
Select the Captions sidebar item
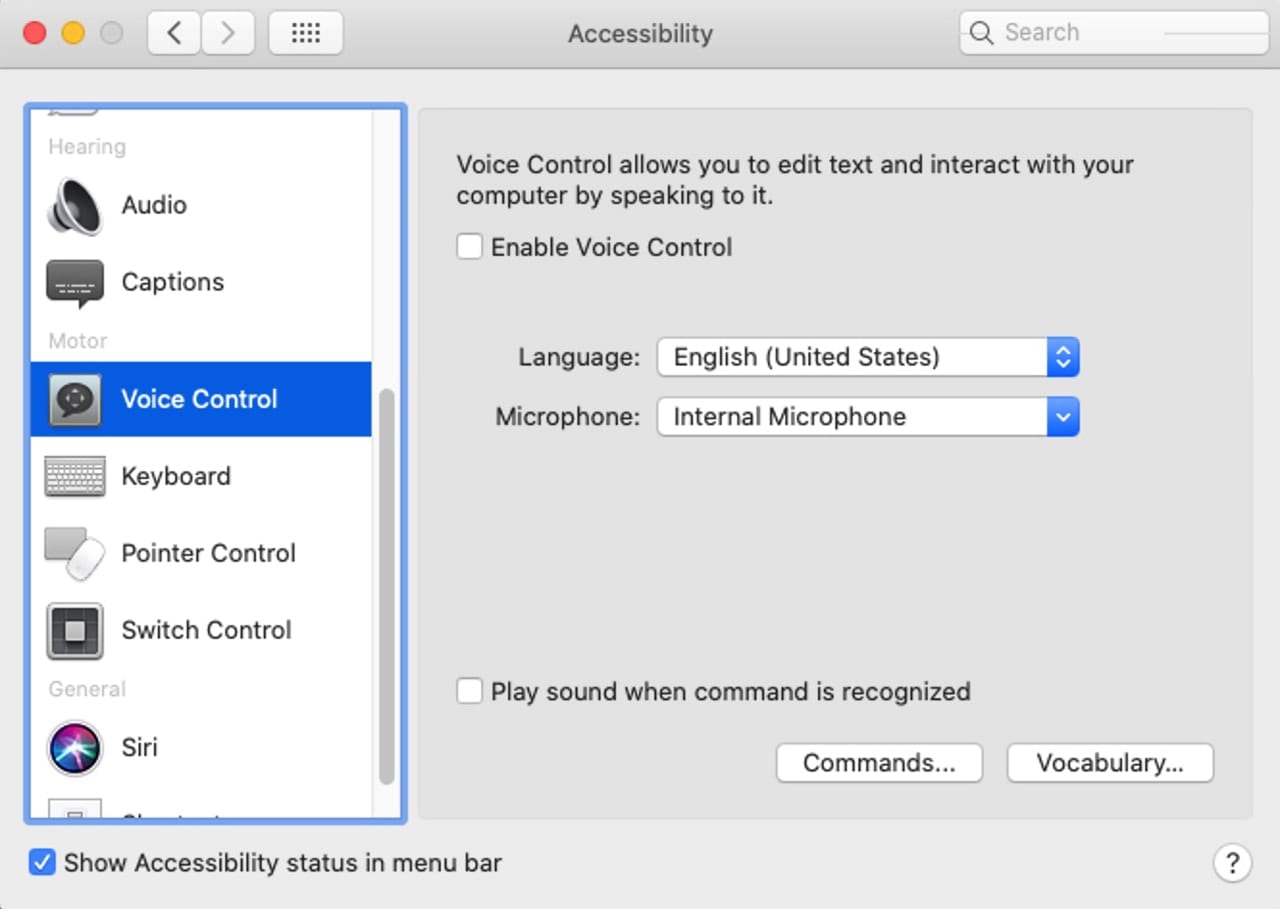point(172,283)
